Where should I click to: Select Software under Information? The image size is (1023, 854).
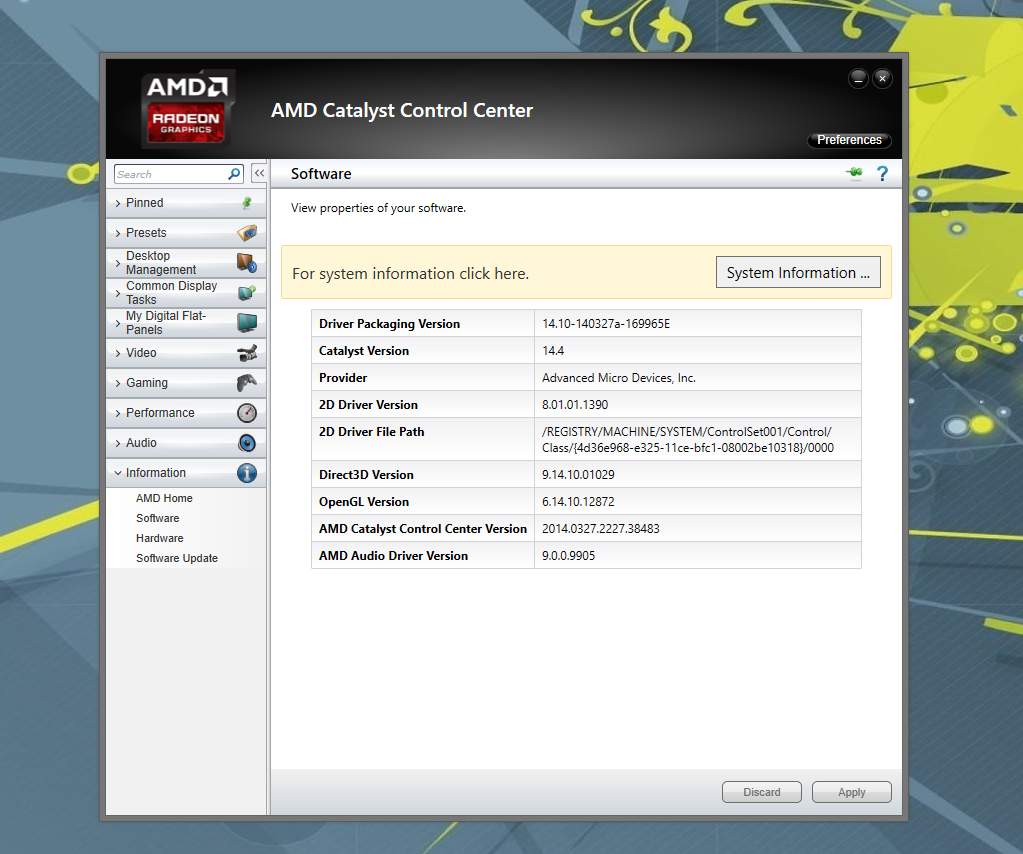point(157,518)
